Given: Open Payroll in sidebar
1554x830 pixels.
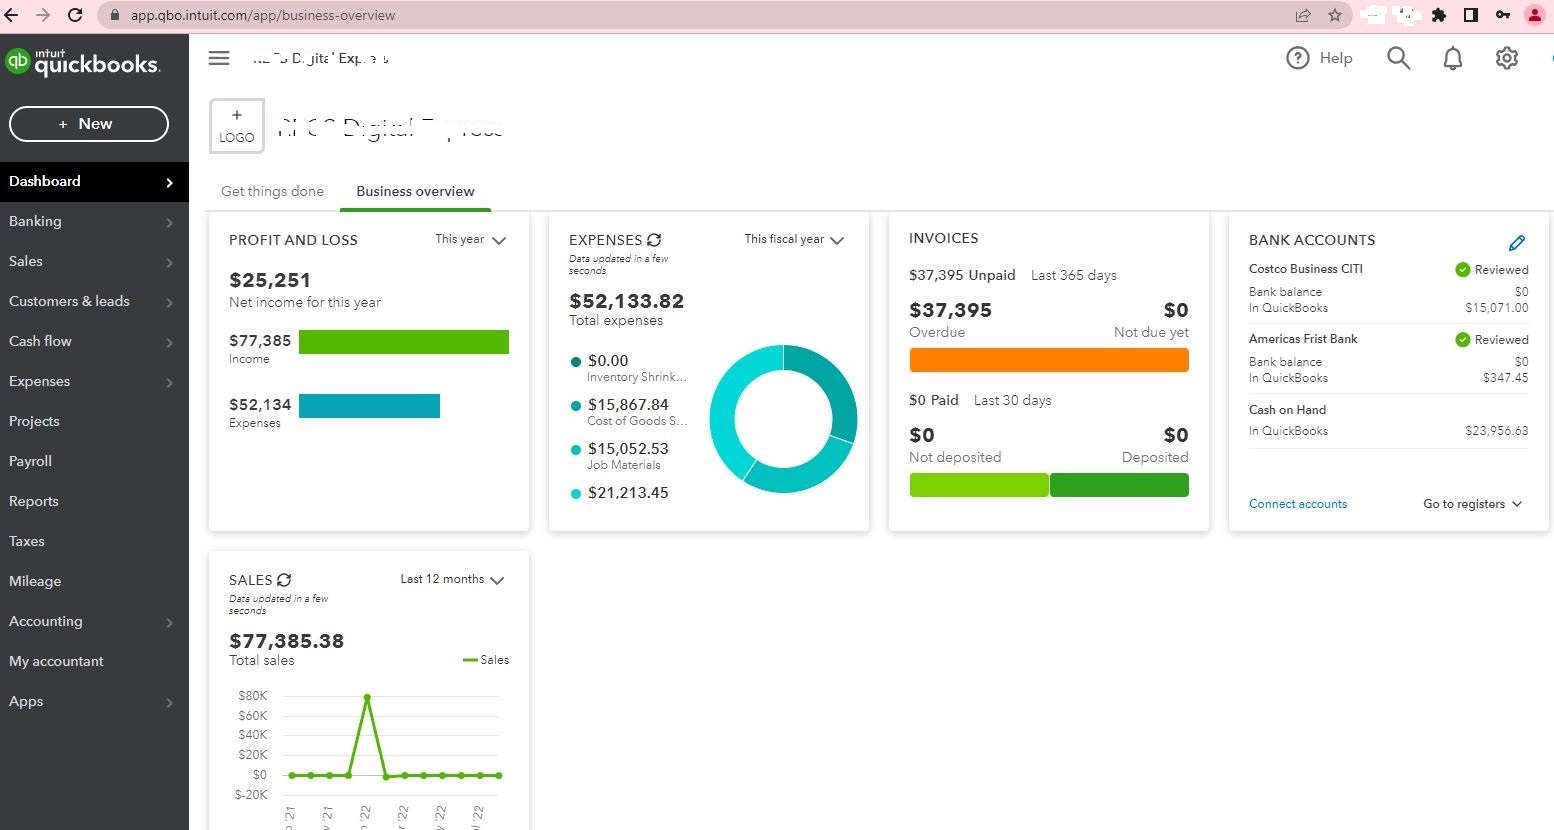Looking at the screenshot, I should click(94, 461).
